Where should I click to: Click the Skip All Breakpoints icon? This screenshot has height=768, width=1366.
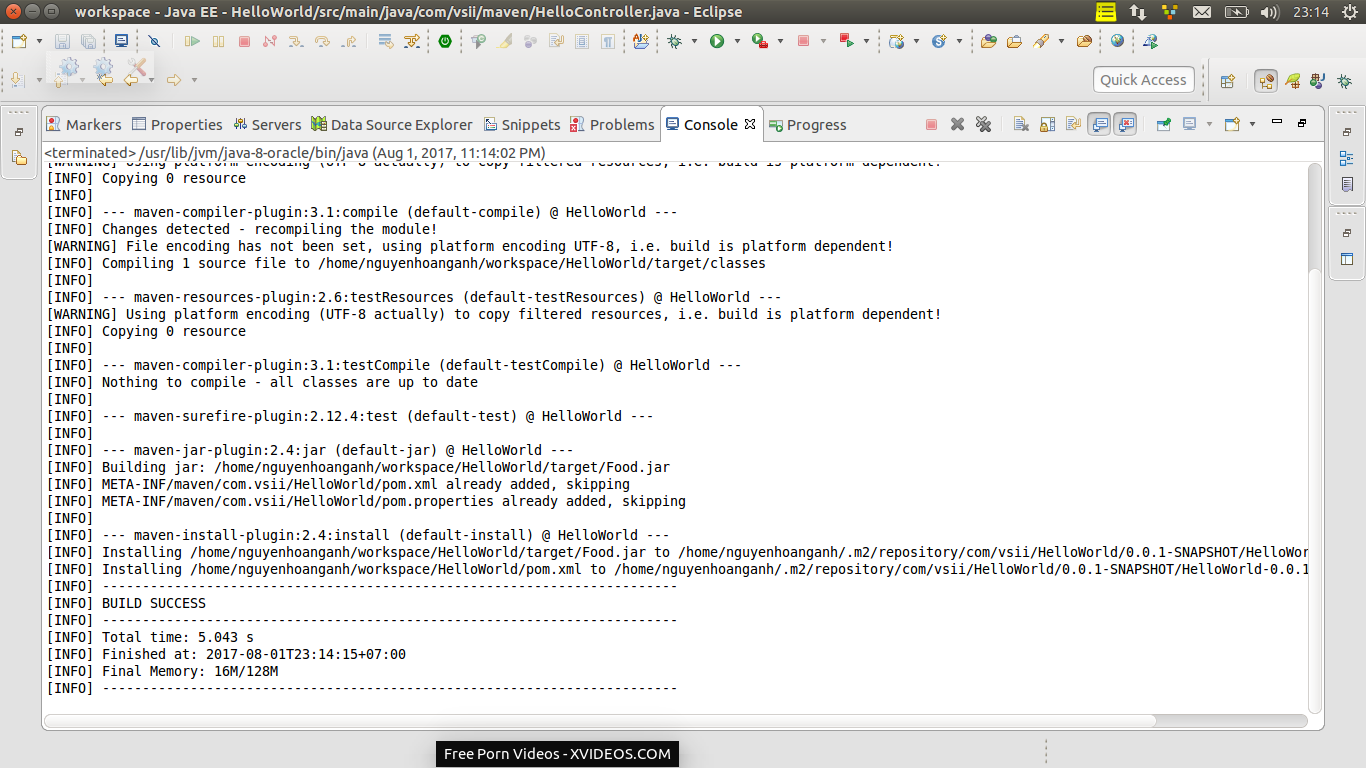point(154,41)
